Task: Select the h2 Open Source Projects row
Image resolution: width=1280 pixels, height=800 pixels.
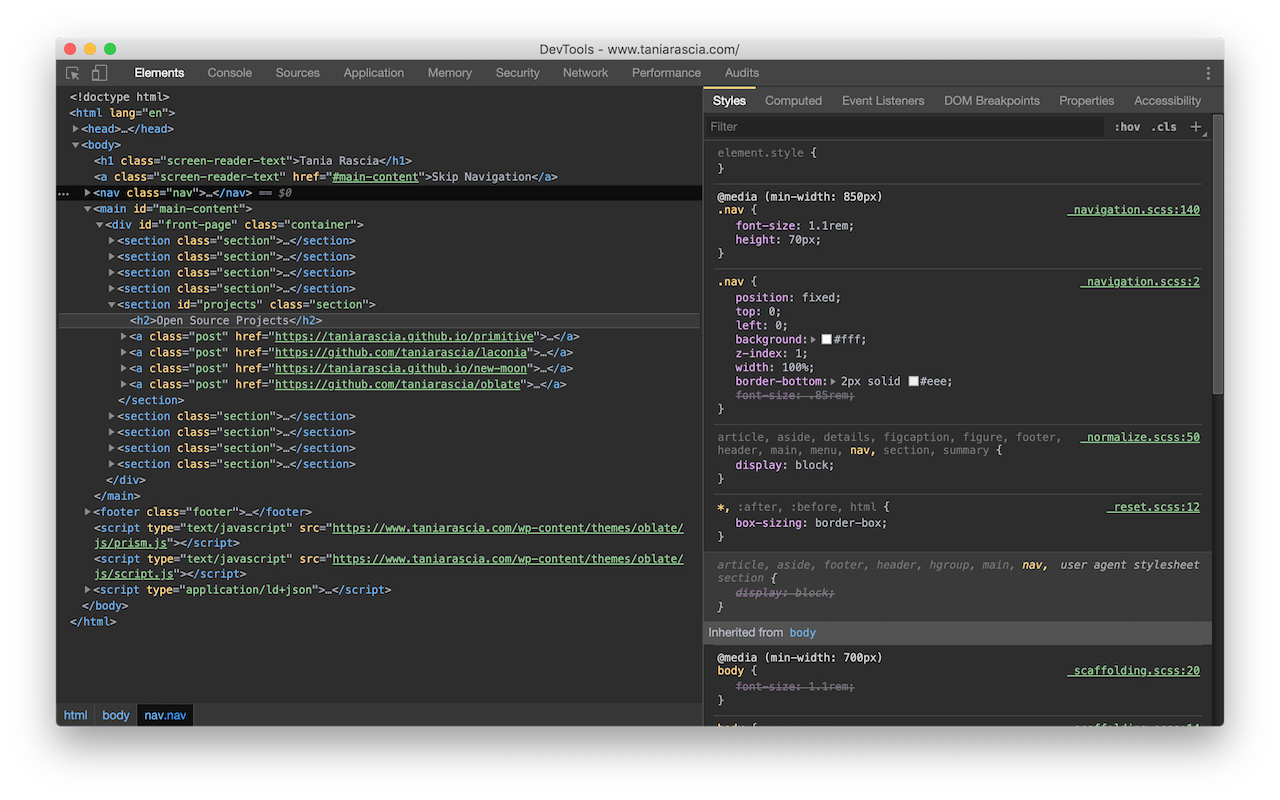Action: [x=380, y=321]
